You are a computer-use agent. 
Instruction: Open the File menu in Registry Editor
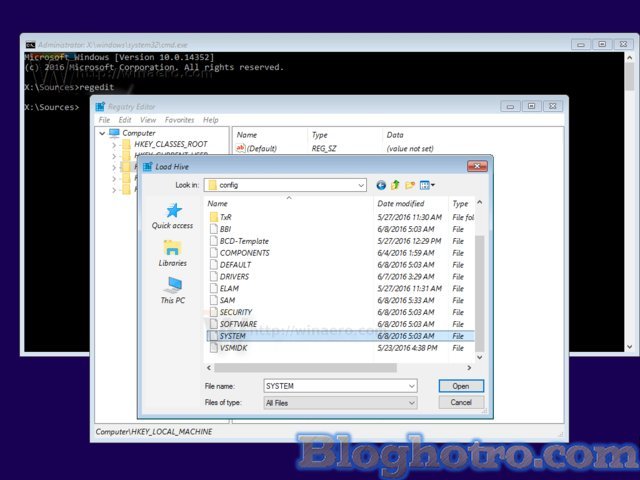coord(104,120)
